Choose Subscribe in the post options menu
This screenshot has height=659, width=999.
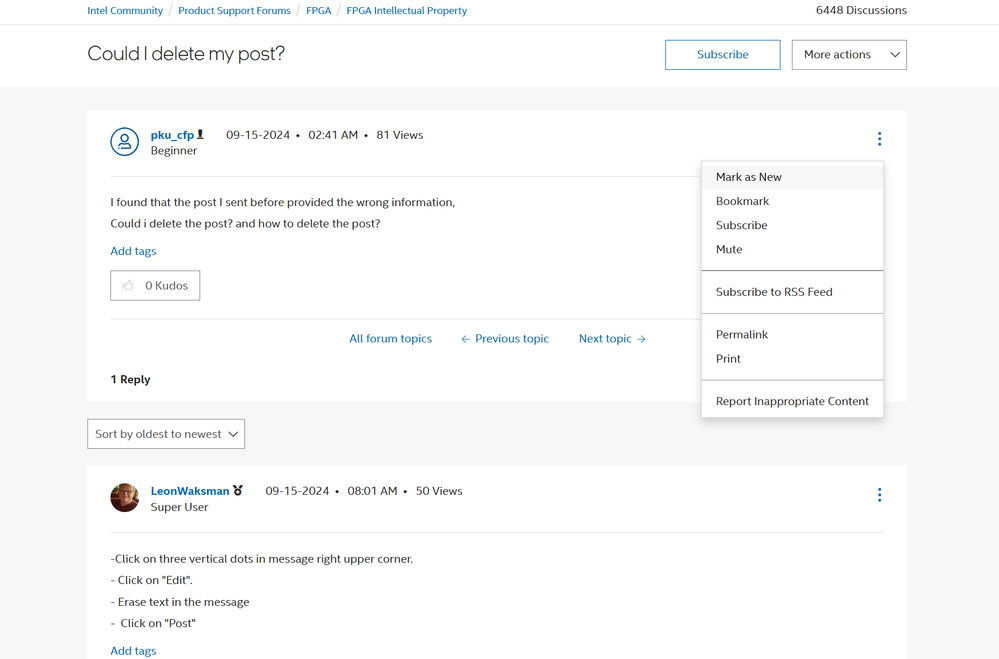coord(792,226)
